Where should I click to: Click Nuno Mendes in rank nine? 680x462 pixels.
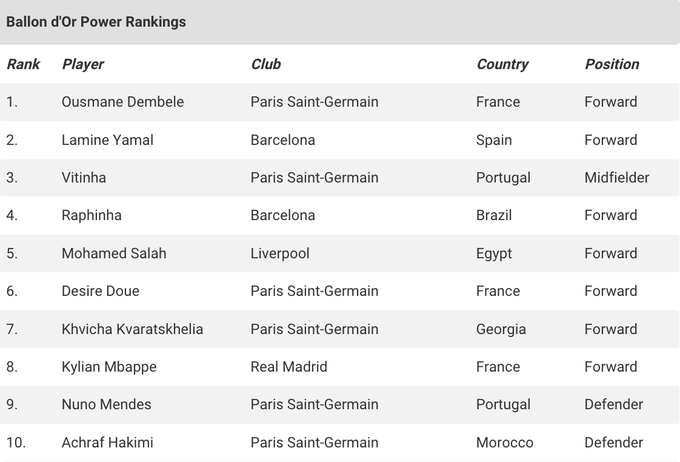[x=107, y=404]
